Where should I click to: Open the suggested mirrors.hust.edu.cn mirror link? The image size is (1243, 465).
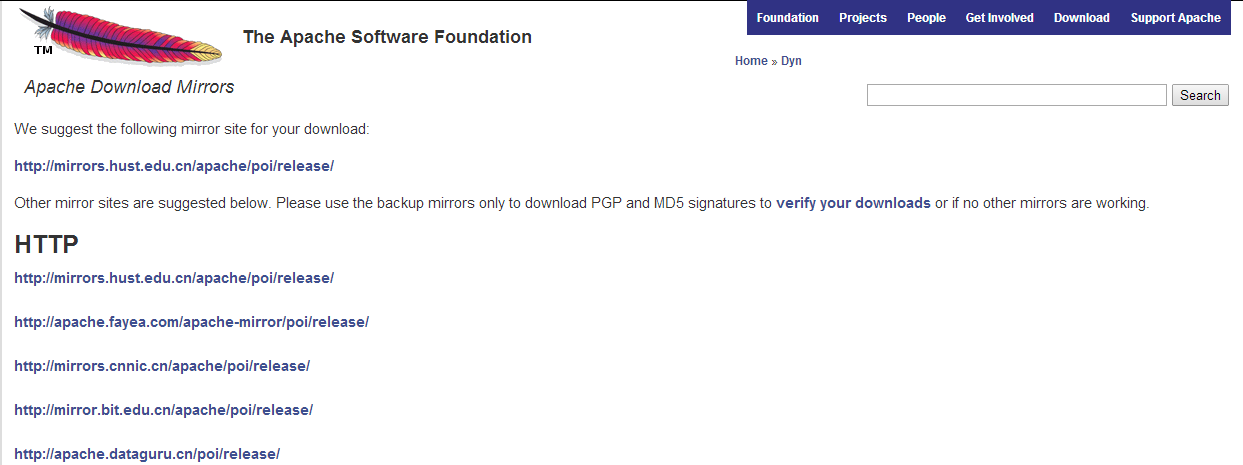tap(174, 166)
